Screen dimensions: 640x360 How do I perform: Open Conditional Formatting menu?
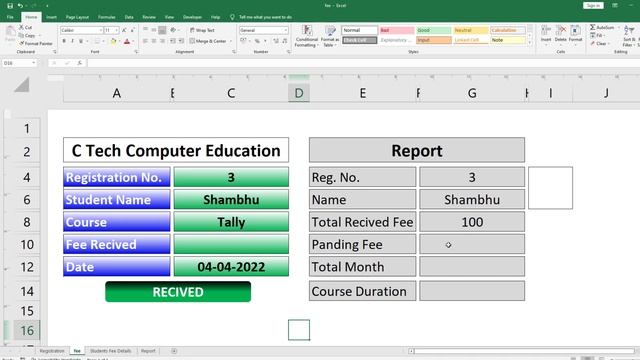pyautogui.click(x=307, y=36)
